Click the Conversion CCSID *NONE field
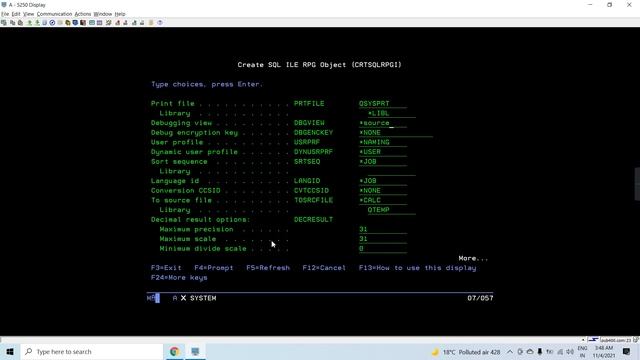The image size is (640, 360). (x=382, y=191)
